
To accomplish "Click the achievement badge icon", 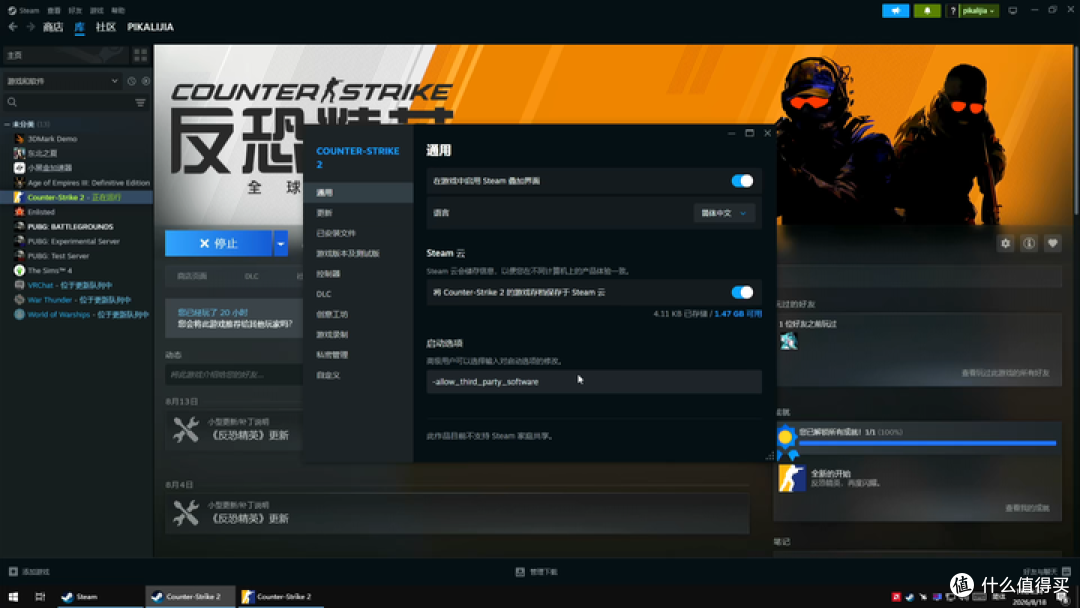I will [x=786, y=440].
